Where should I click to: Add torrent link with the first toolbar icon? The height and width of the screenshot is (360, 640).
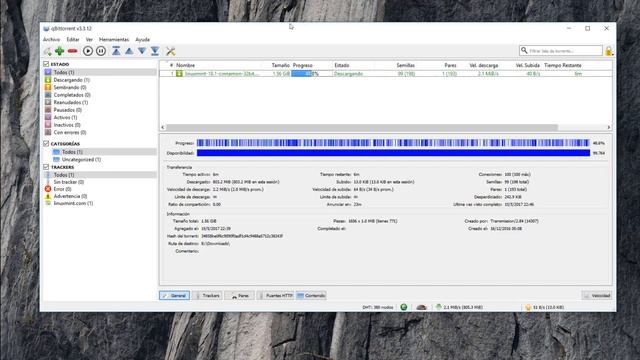[48, 51]
